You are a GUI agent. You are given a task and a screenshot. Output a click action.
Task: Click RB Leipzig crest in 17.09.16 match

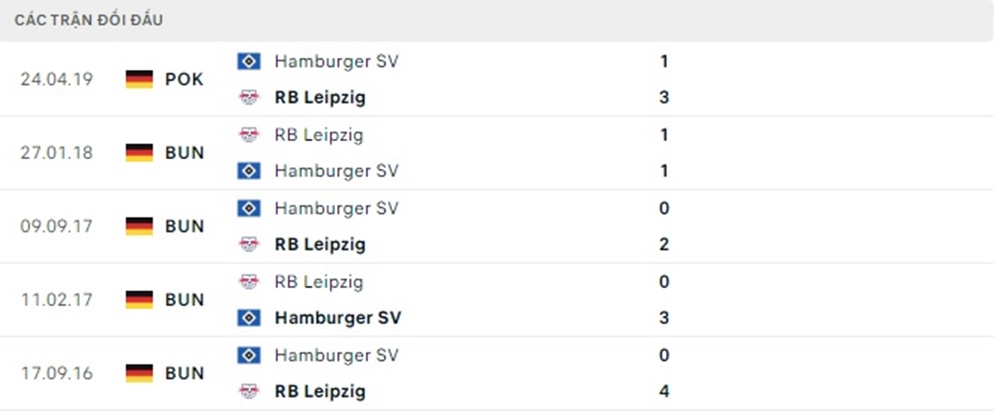(248, 391)
